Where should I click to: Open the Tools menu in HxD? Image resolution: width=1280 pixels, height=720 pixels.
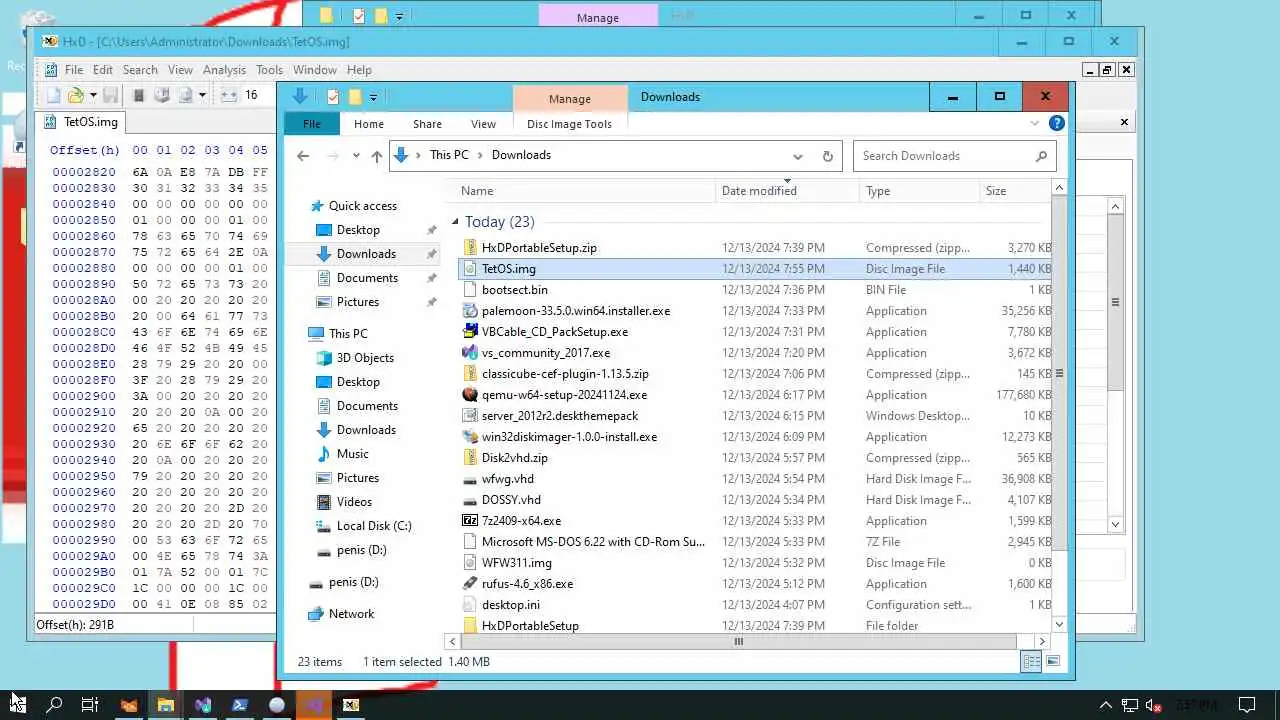[x=269, y=70]
